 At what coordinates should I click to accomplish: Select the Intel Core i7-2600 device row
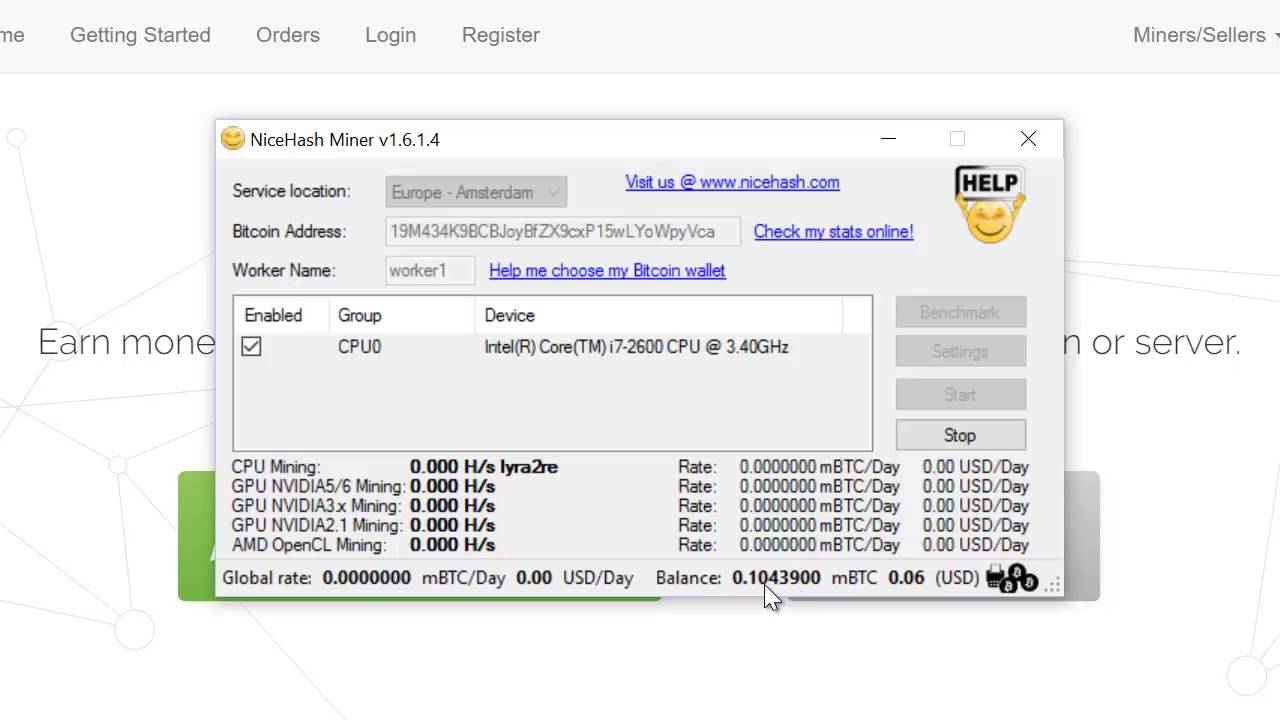click(552, 347)
